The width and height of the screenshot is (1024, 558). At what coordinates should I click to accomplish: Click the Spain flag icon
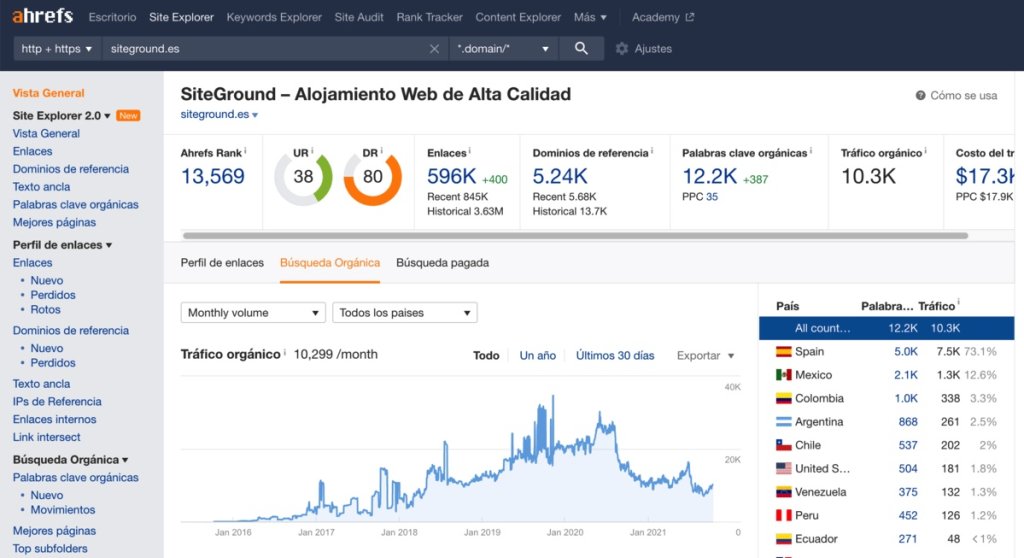point(784,352)
